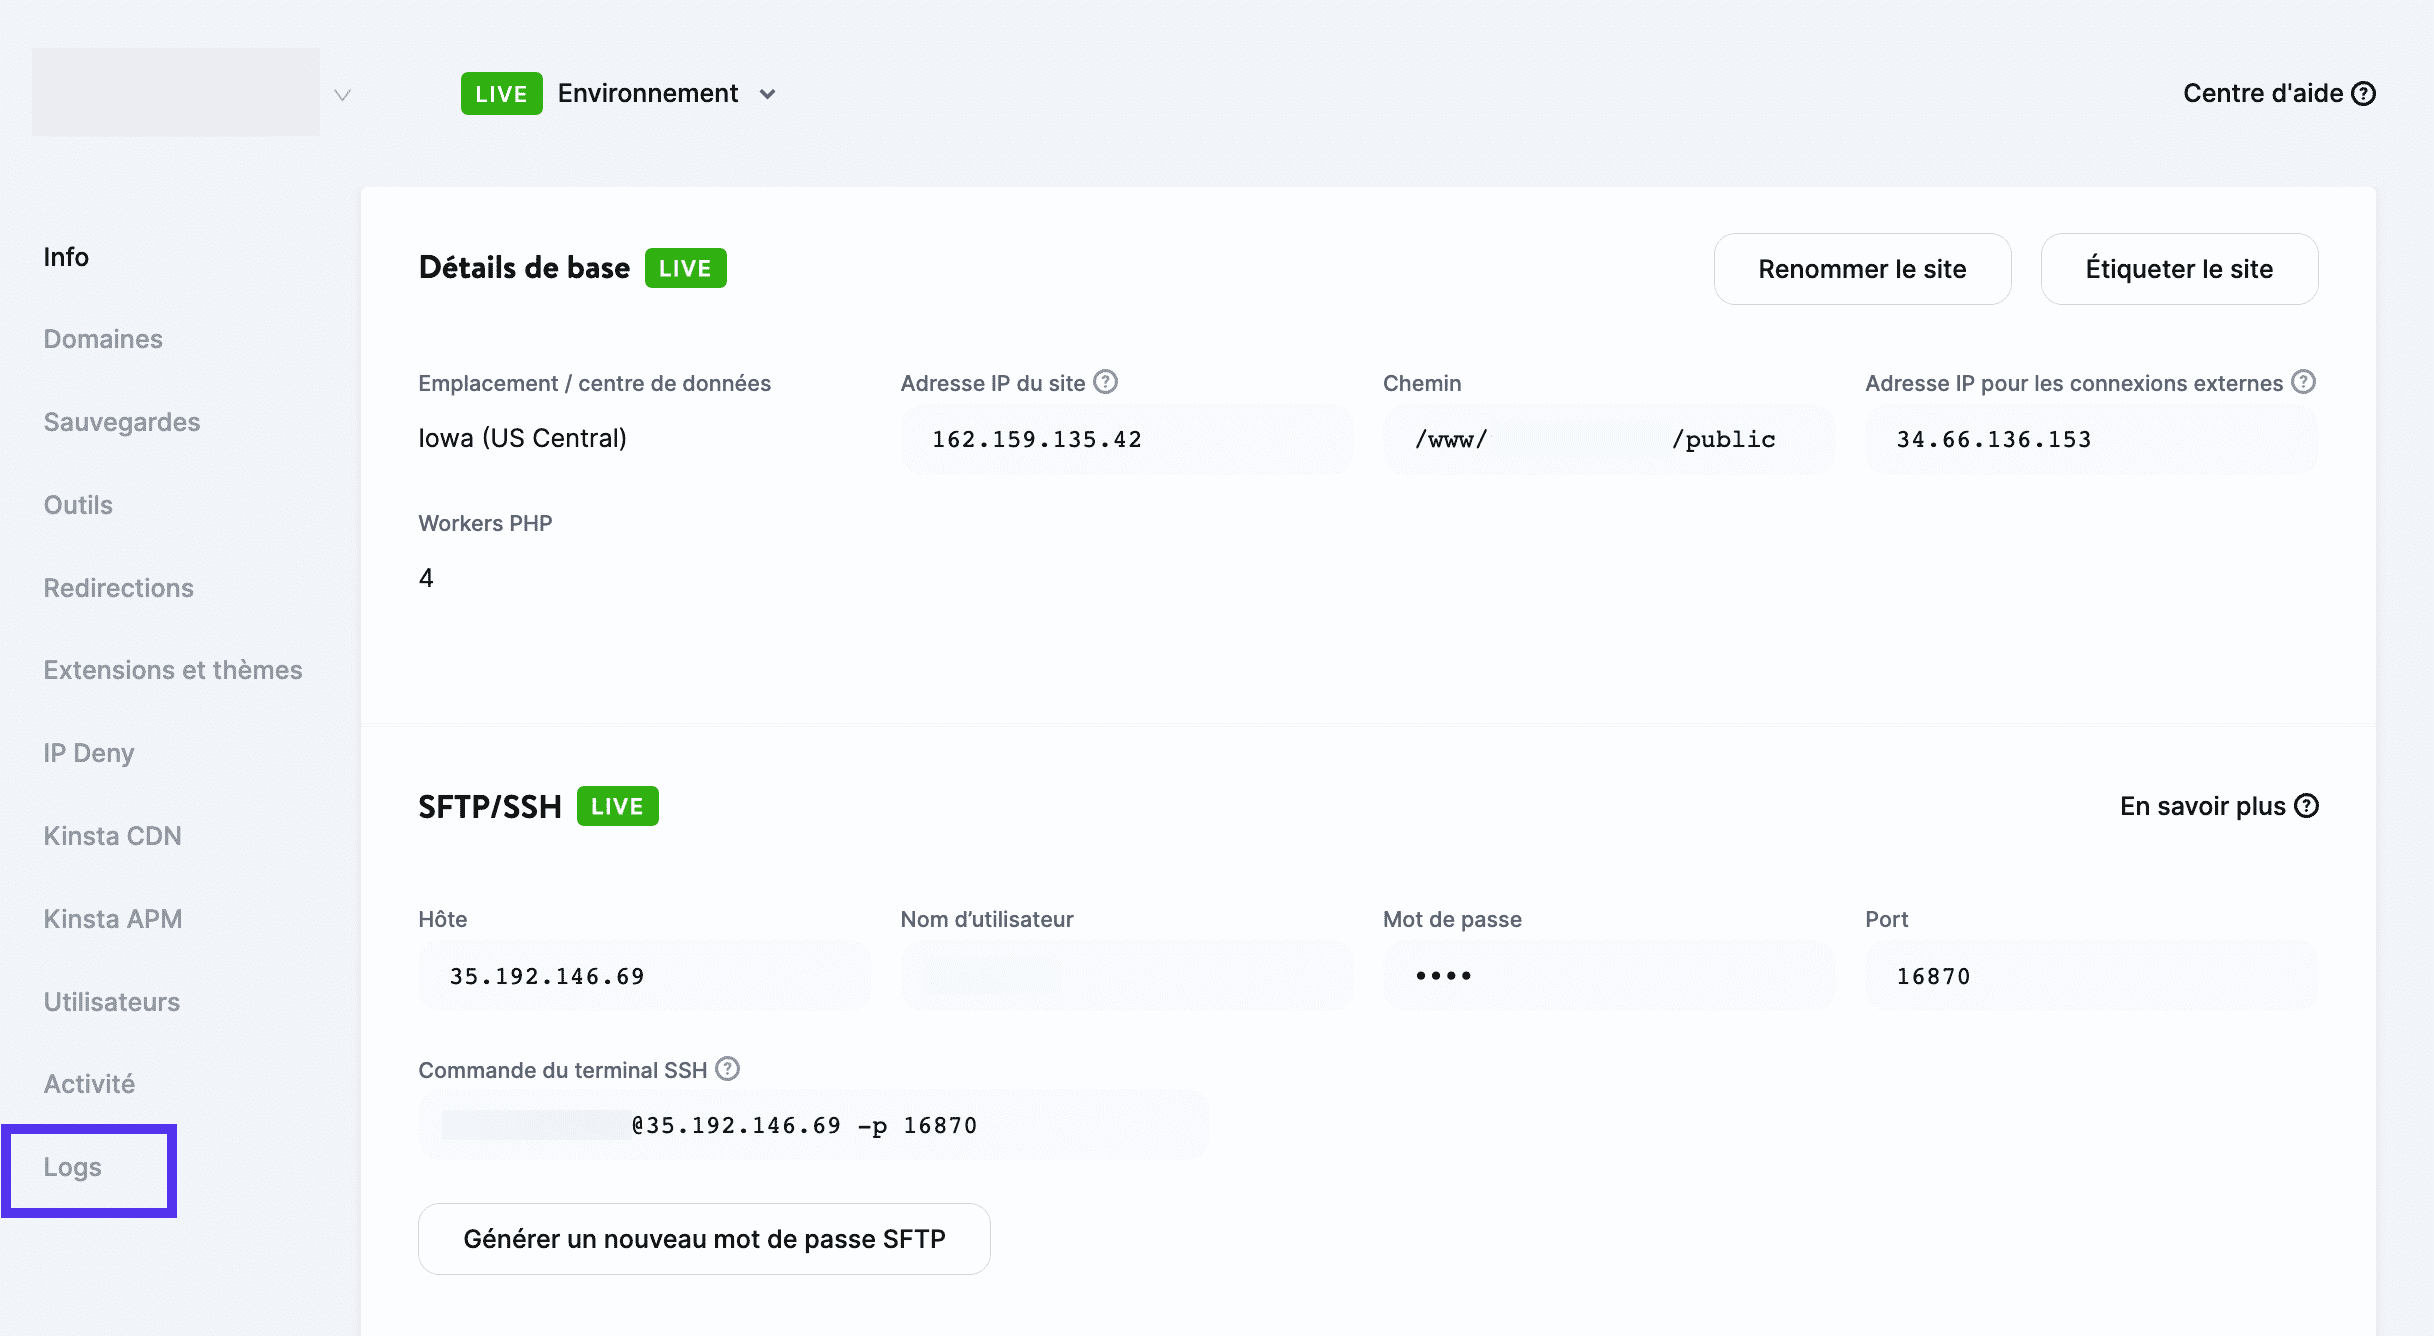Click help icon next to Centre d'aide
The image size is (2434, 1336).
[2364, 94]
